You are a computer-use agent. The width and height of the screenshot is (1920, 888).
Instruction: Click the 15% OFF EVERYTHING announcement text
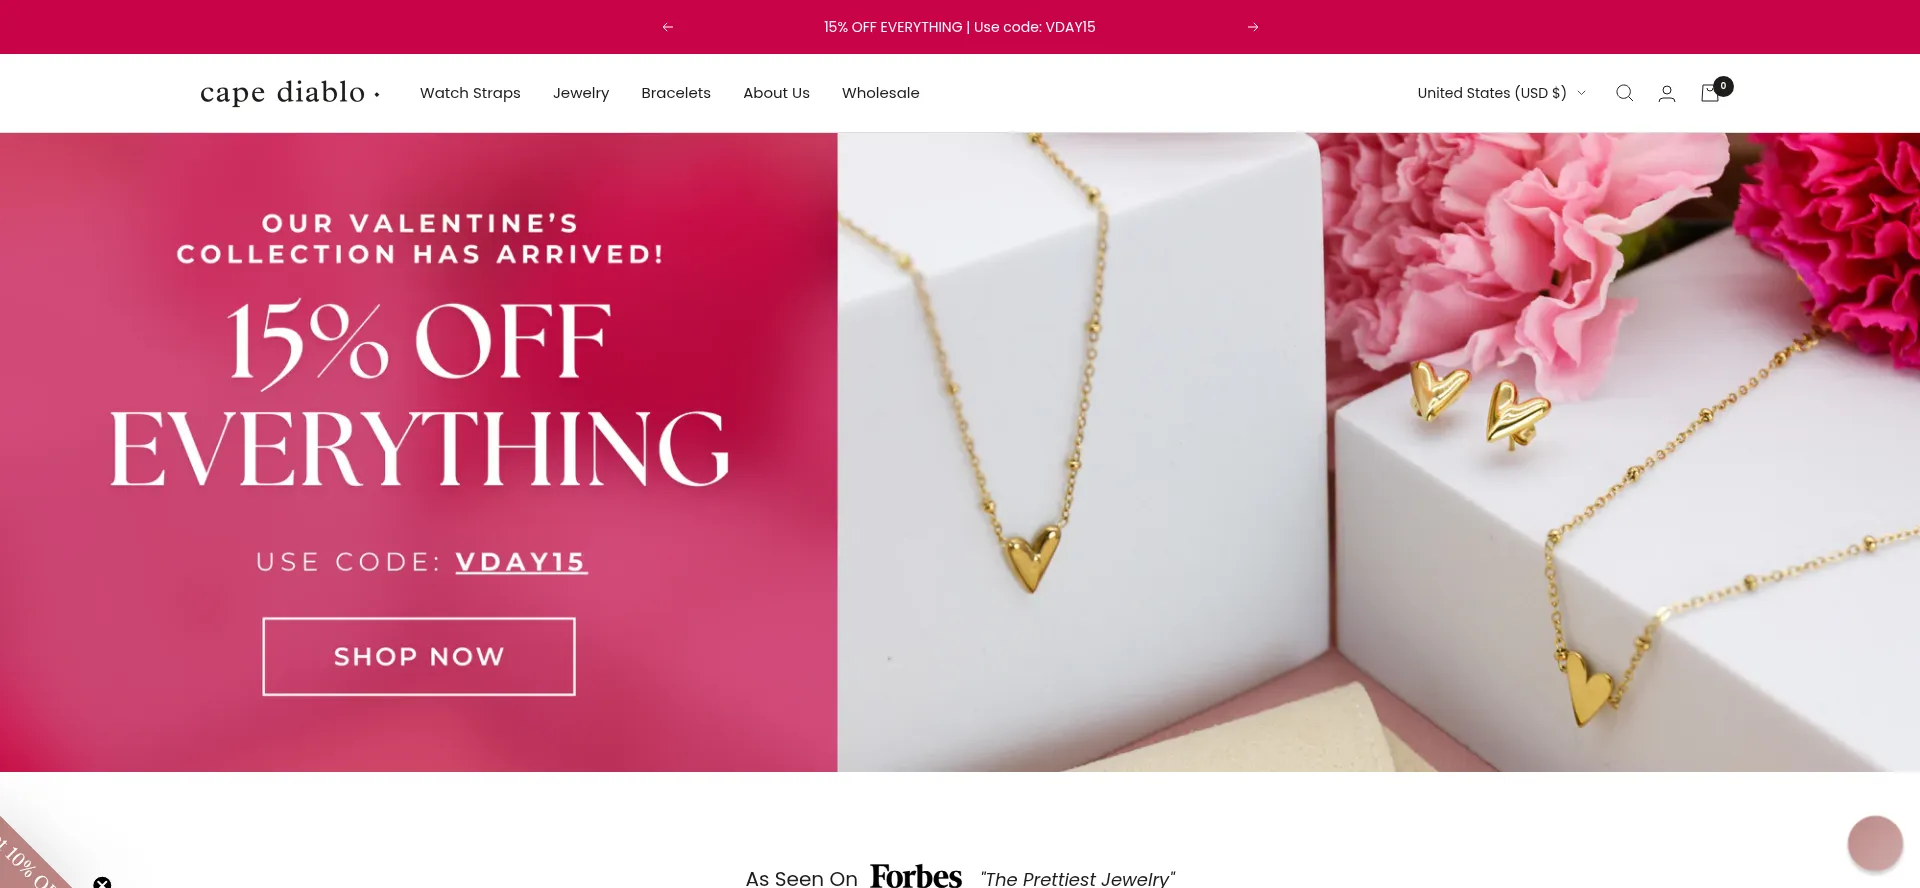click(x=959, y=27)
